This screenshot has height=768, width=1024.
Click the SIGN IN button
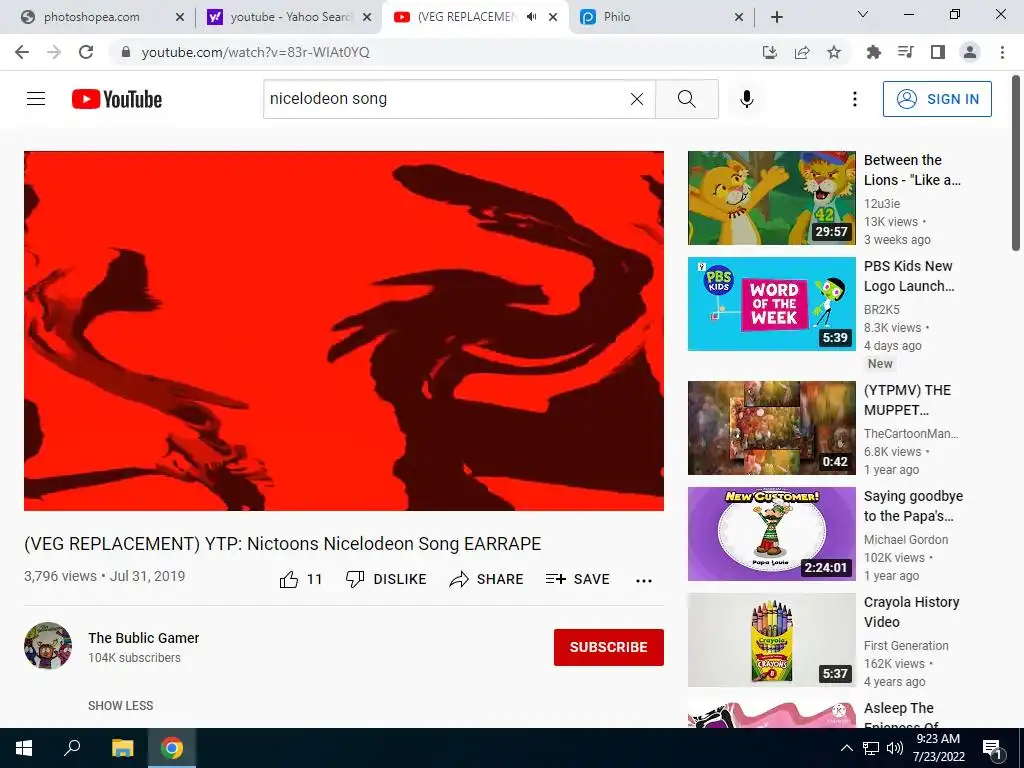(937, 99)
